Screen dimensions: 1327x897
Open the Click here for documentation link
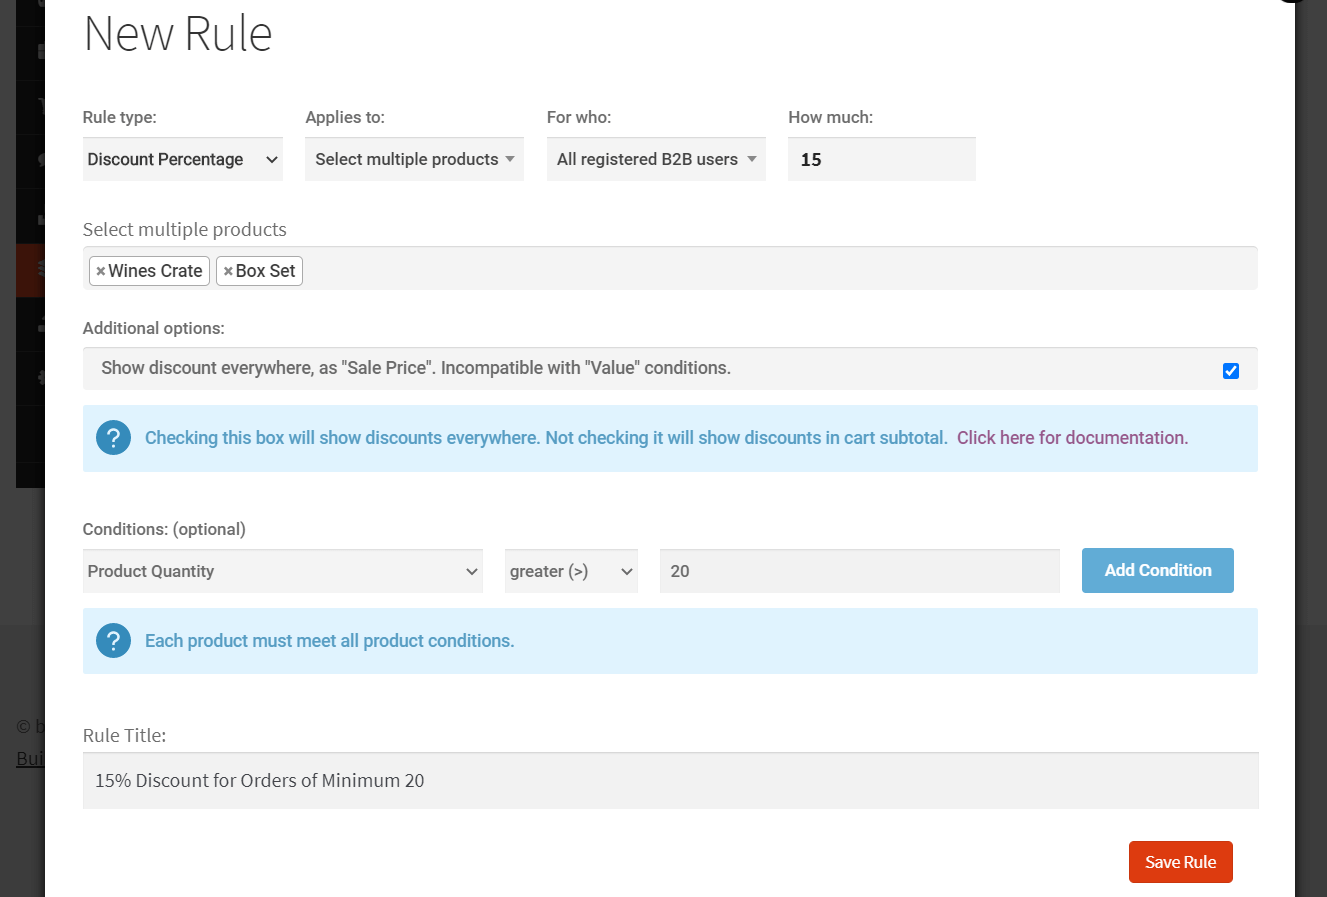(1072, 438)
